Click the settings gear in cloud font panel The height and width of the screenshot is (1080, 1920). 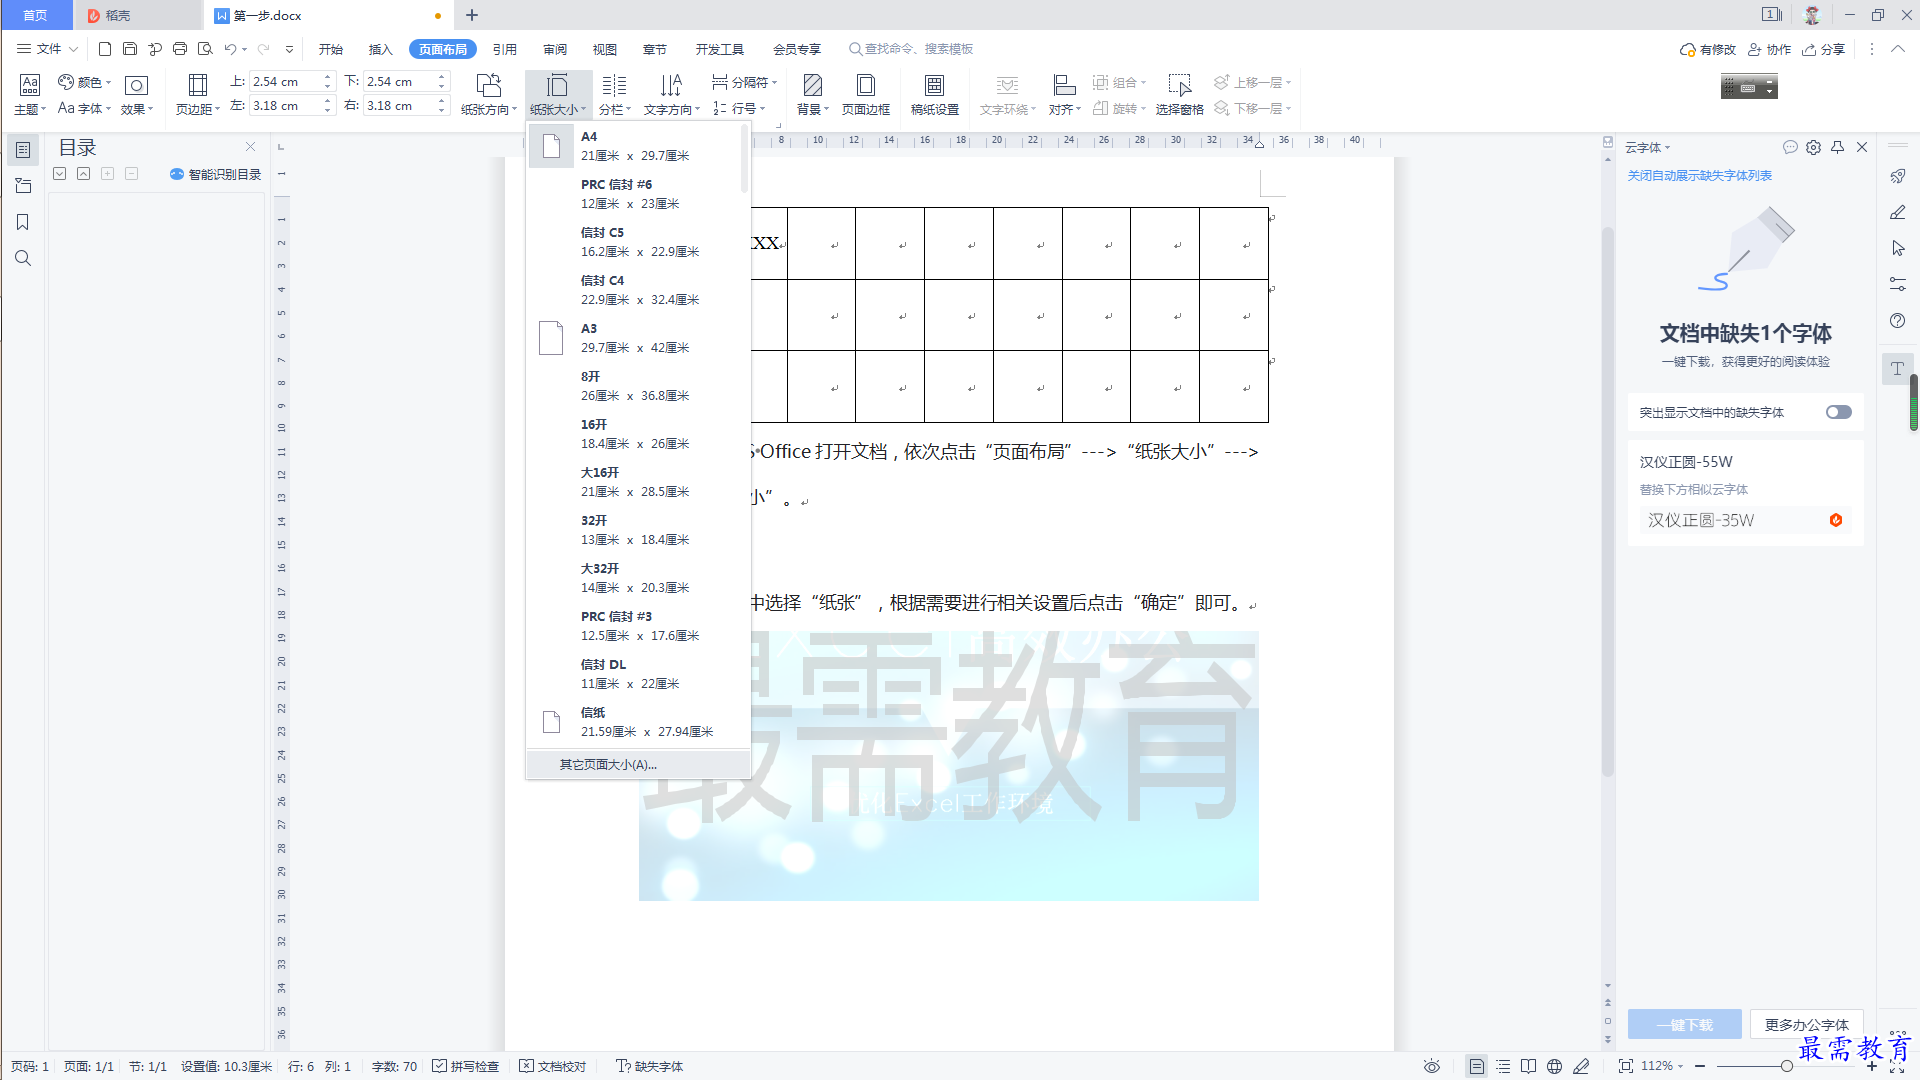(1813, 147)
